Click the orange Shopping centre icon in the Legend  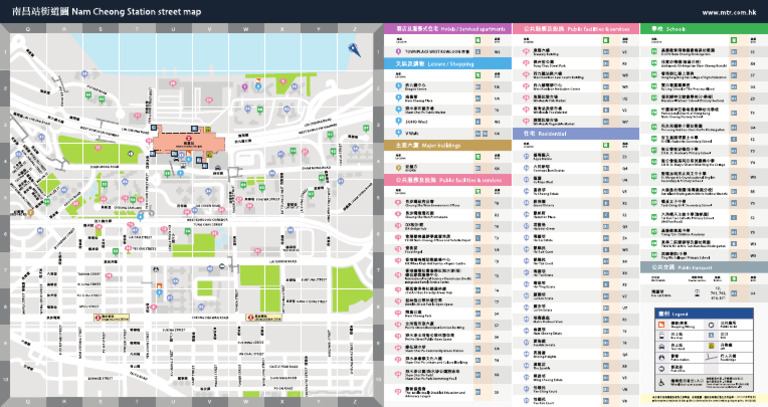(x=661, y=325)
